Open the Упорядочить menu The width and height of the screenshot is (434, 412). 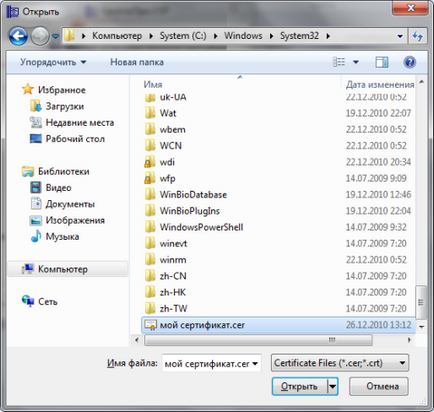(x=53, y=62)
